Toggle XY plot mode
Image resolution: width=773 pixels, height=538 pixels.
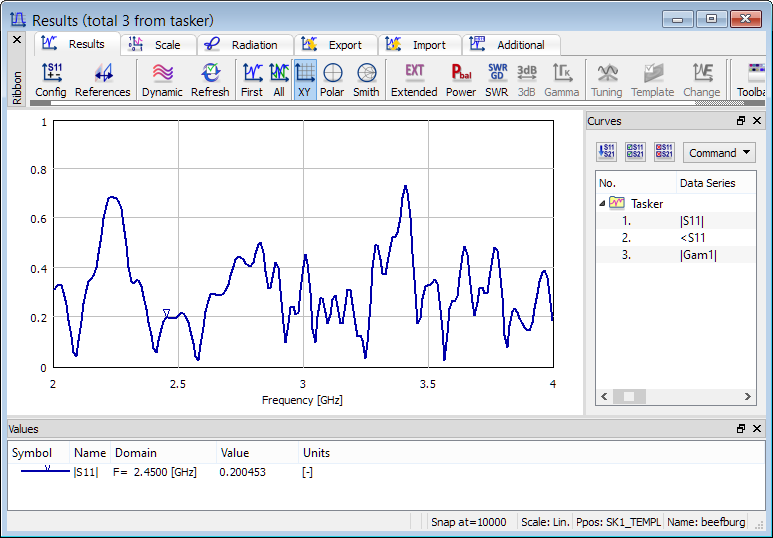305,79
